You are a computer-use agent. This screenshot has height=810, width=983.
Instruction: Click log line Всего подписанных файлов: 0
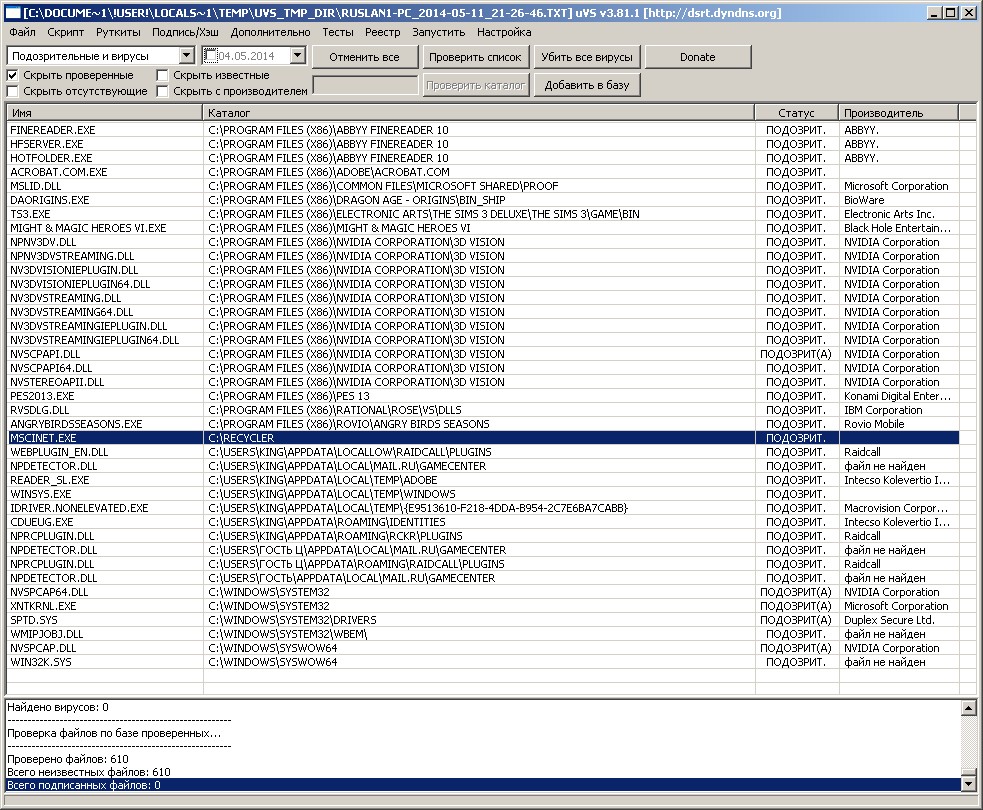pyautogui.click(x=483, y=786)
